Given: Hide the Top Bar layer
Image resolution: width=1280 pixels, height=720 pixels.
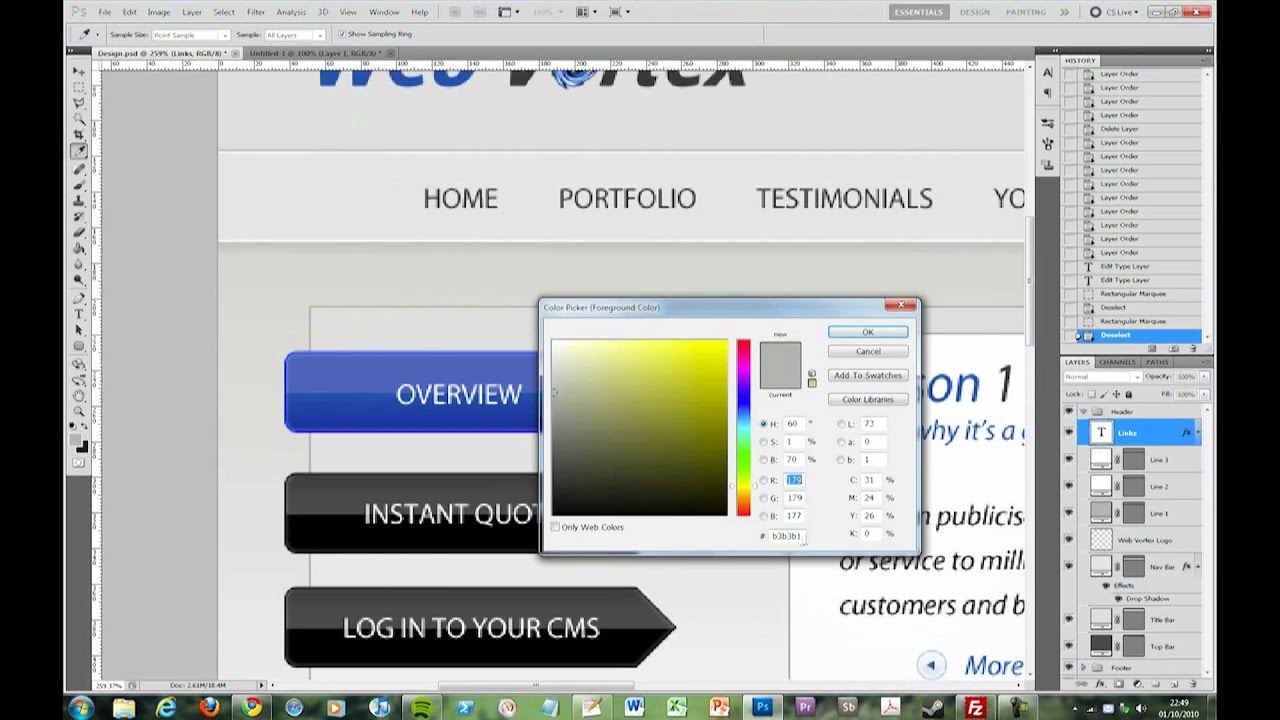Looking at the screenshot, I should 1069,647.
